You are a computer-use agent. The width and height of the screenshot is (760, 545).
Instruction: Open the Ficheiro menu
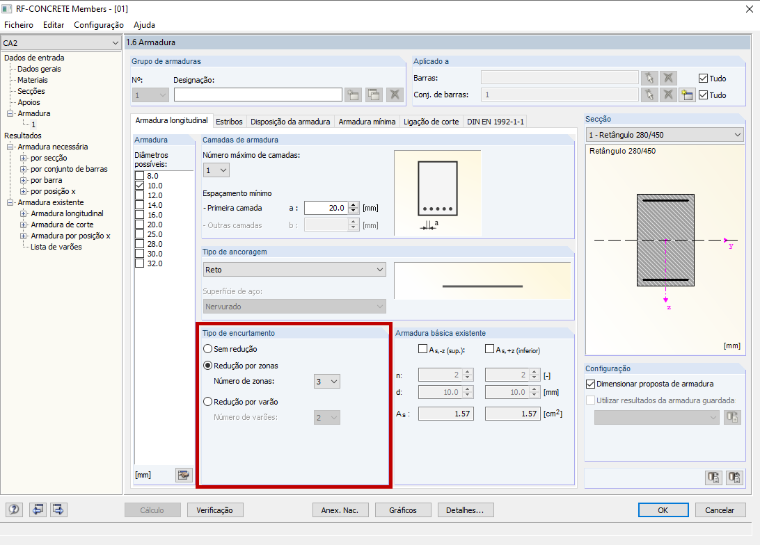19,25
